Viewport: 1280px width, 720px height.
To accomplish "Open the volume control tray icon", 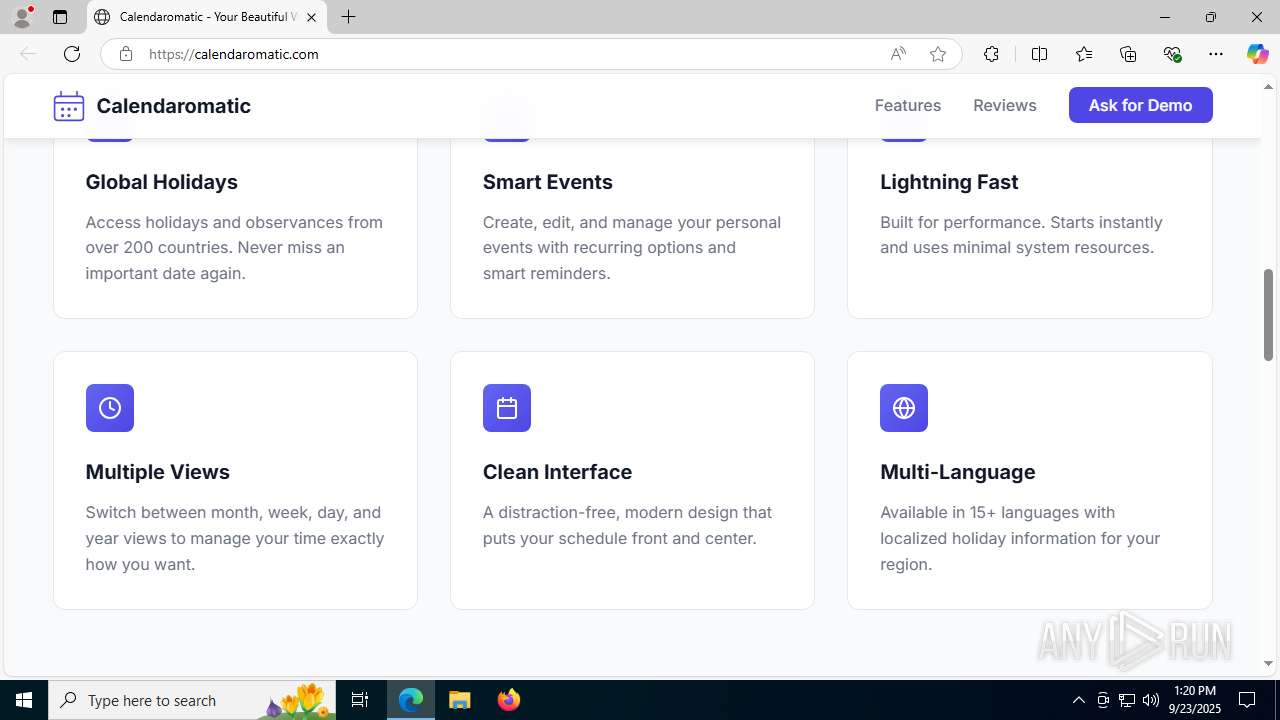I will [x=1151, y=700].
